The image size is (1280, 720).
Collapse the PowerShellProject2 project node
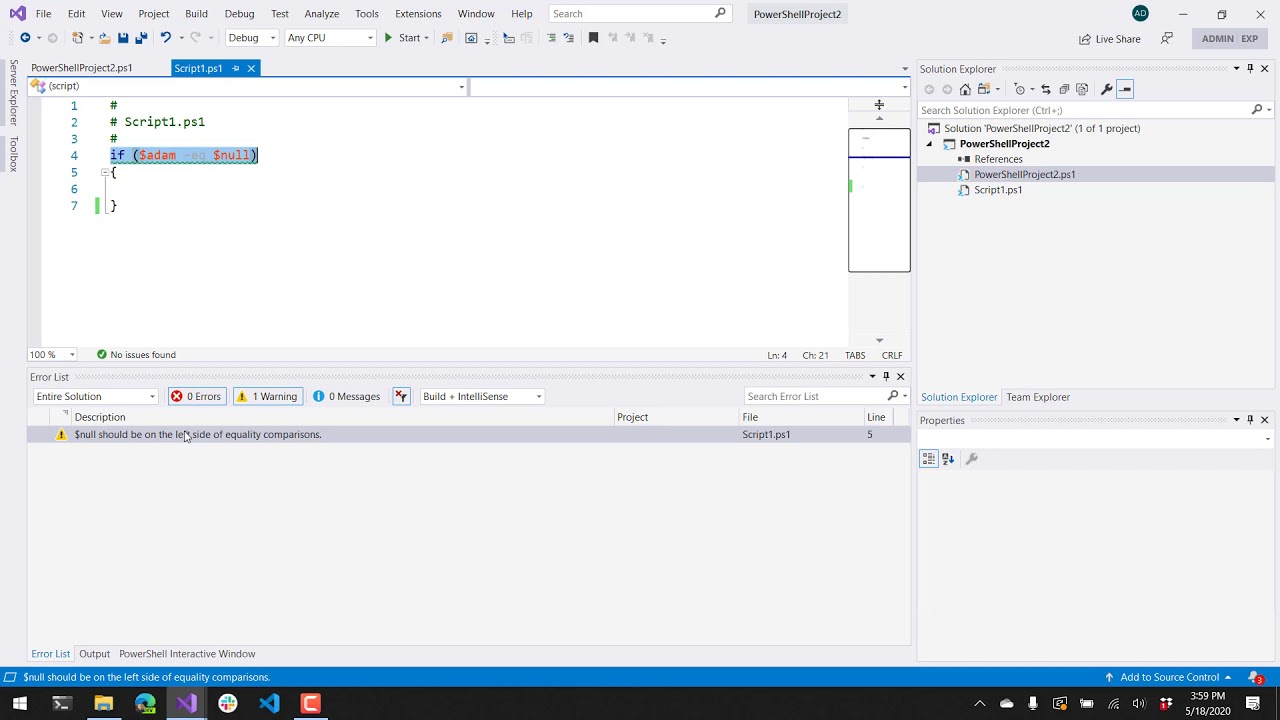(x=929, y=144)
